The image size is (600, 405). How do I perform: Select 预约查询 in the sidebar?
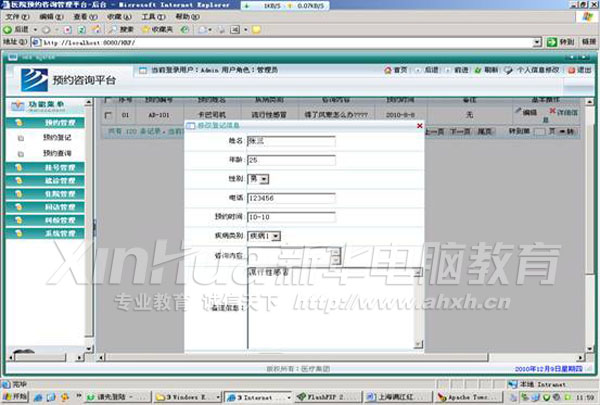[57, 153]
